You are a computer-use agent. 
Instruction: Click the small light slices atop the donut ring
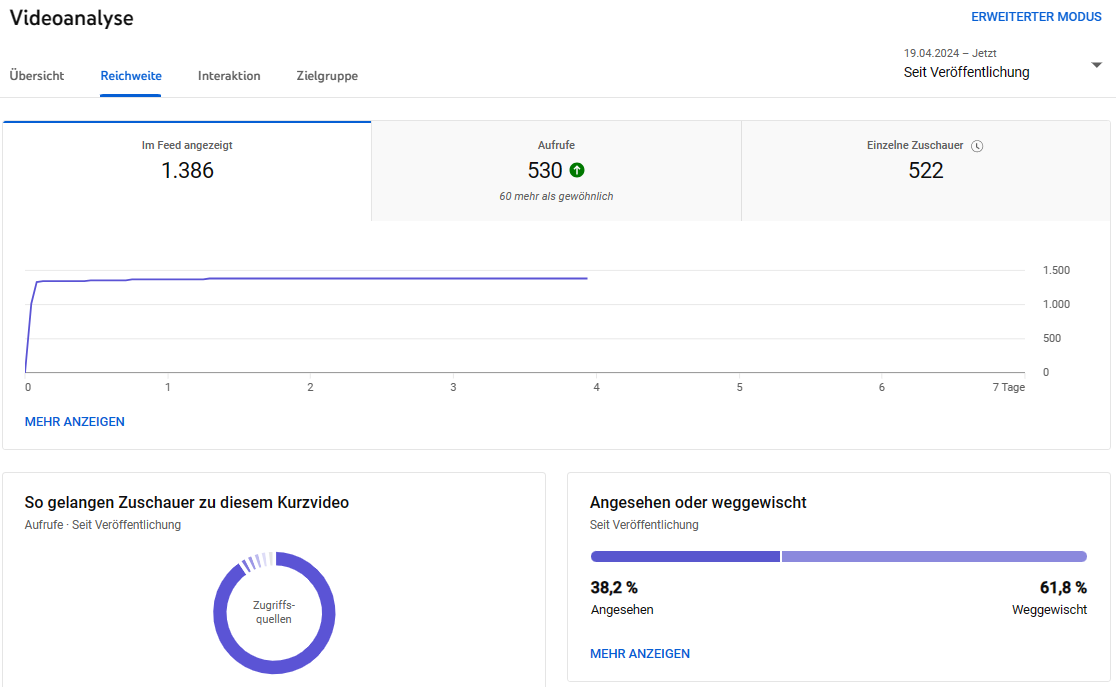pyautogui.click(x=255, y=561)
